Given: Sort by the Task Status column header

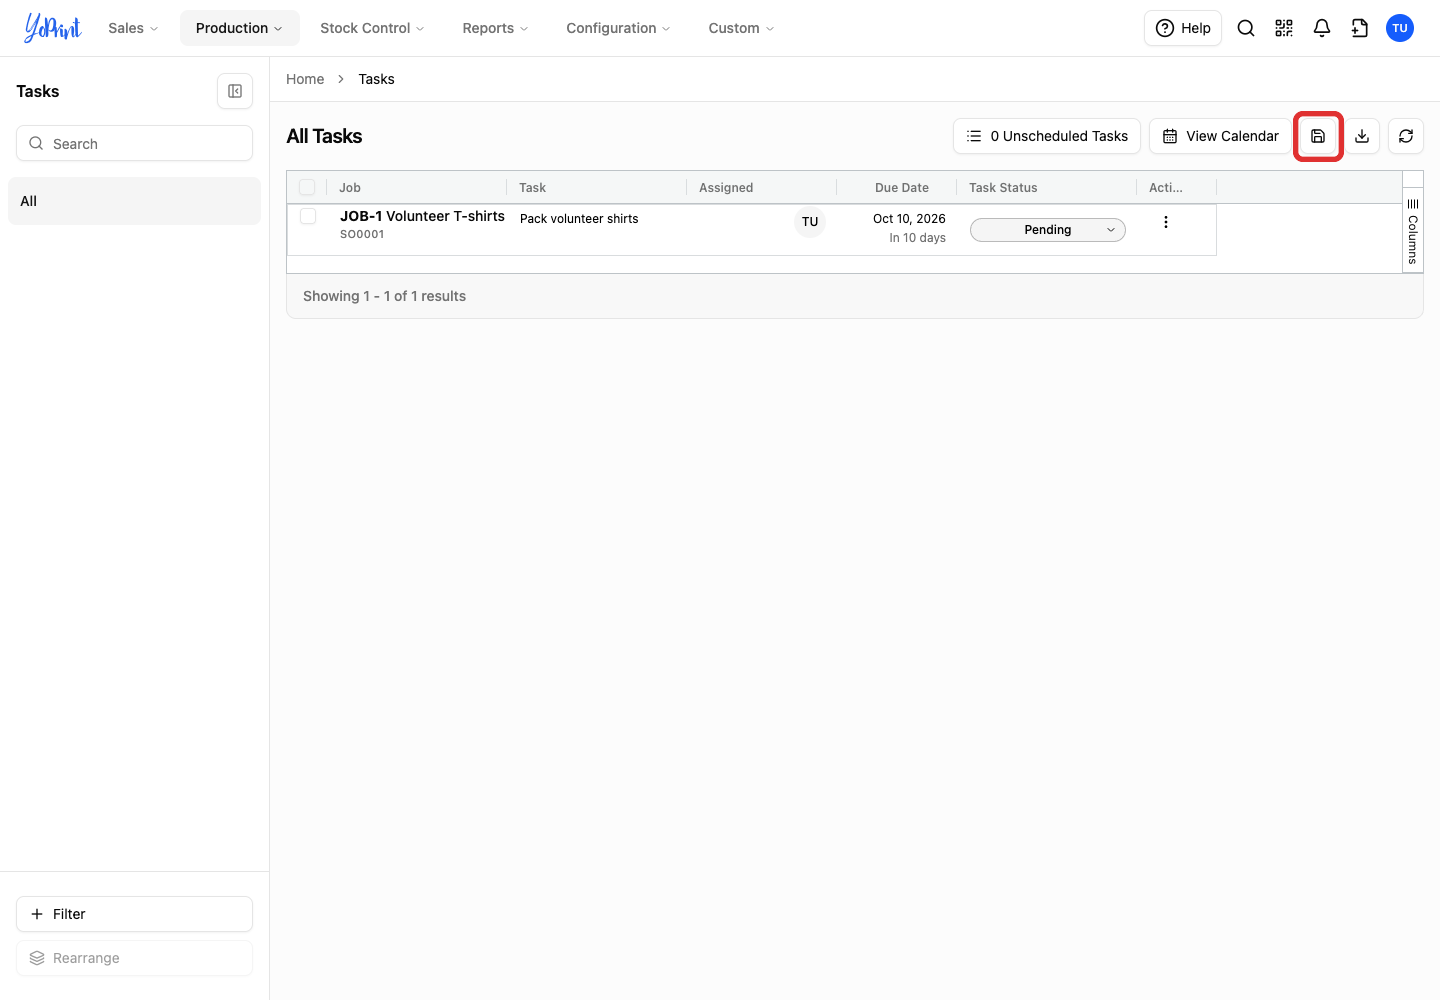Looking at the screenshot, I should pyautogui.click(x=1003, y=188).
